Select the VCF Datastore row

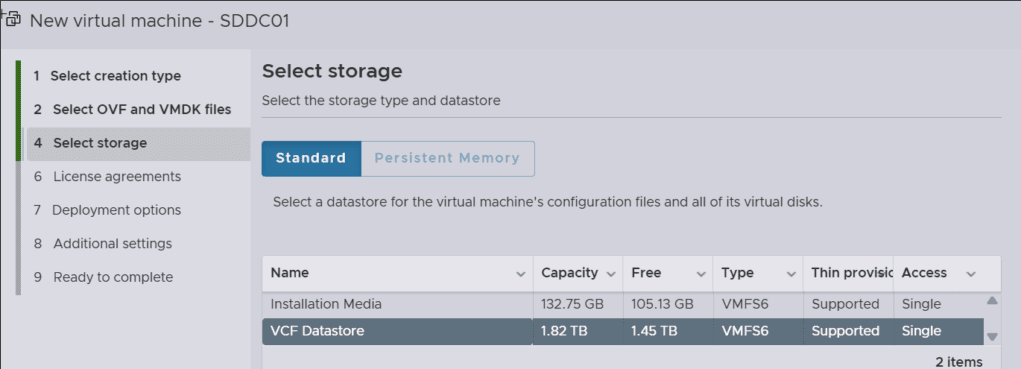pos(622,331)
